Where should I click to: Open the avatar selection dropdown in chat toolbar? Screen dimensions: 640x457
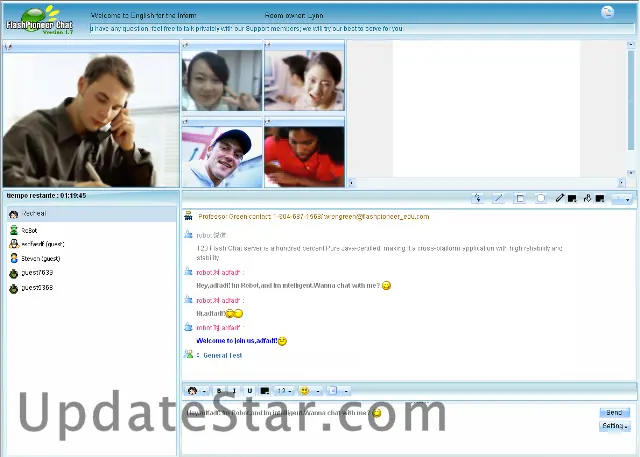[x=197, y=391]
